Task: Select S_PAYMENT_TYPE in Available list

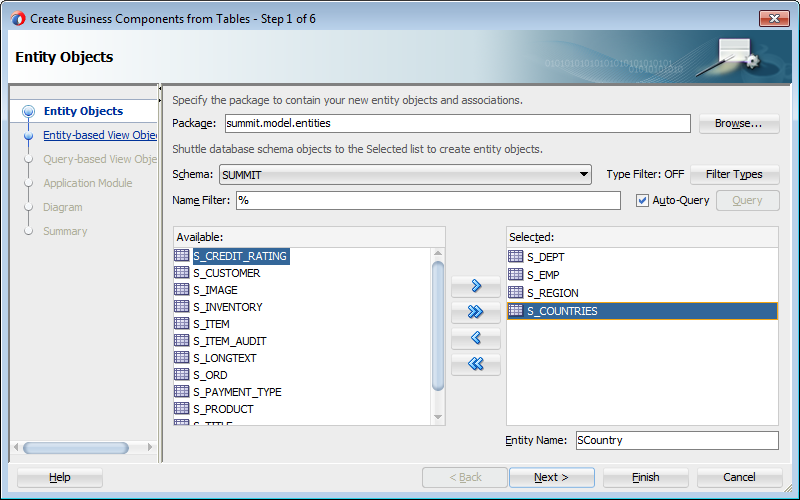Action: tap(237, 392)
